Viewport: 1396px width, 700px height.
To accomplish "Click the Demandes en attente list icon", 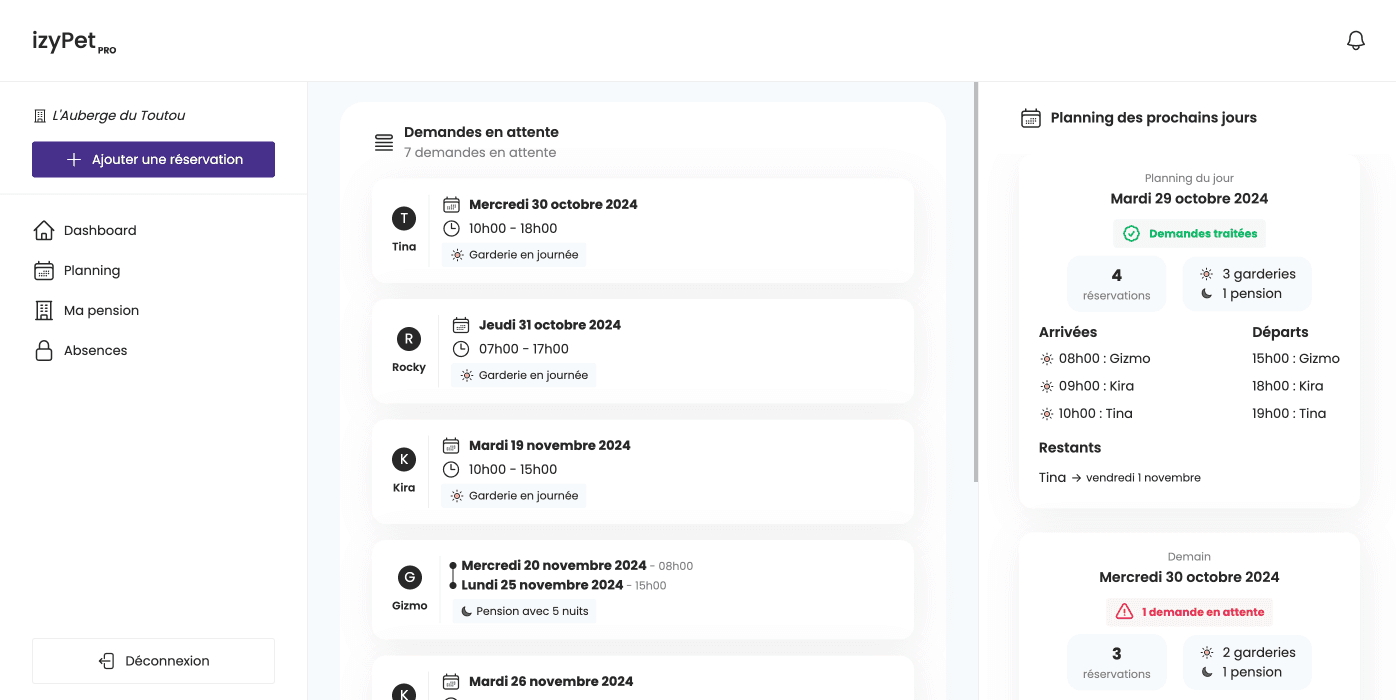I will point(384,142).
